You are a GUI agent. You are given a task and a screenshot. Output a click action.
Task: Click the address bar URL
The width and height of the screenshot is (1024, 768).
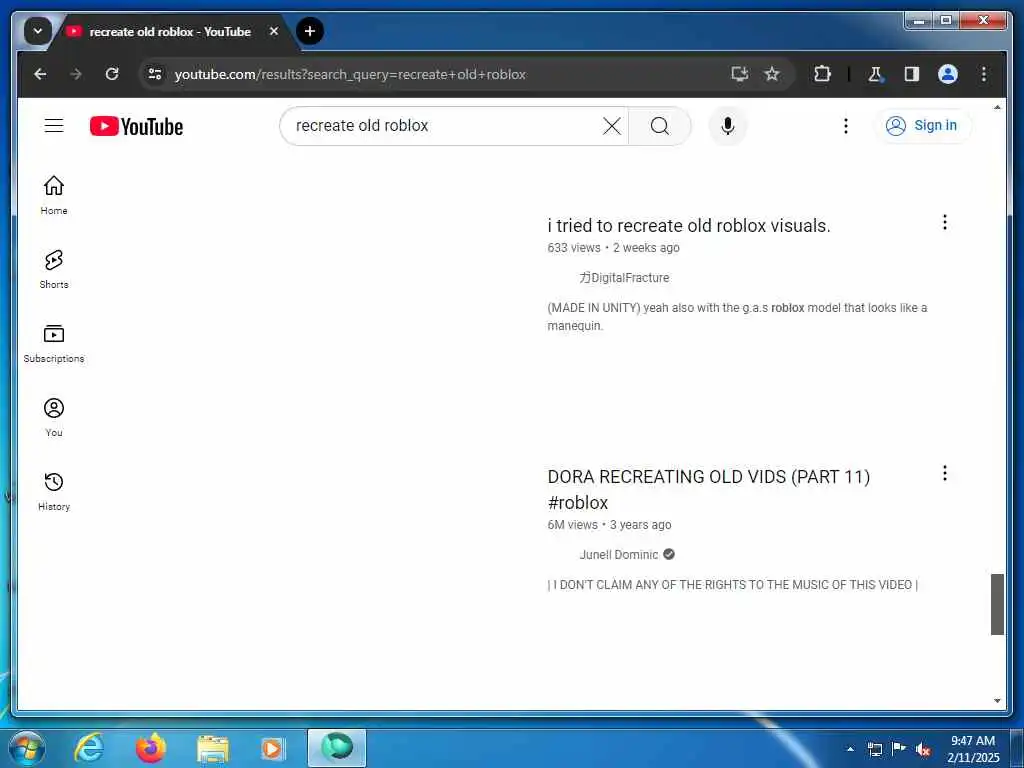(x=350, y=74)
